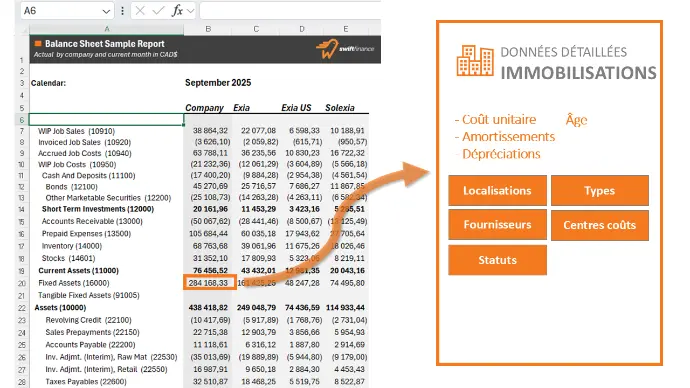690x388 pixels.
Task: Open the Name Box dropdown arrow
Action: [x=106, y=11]
